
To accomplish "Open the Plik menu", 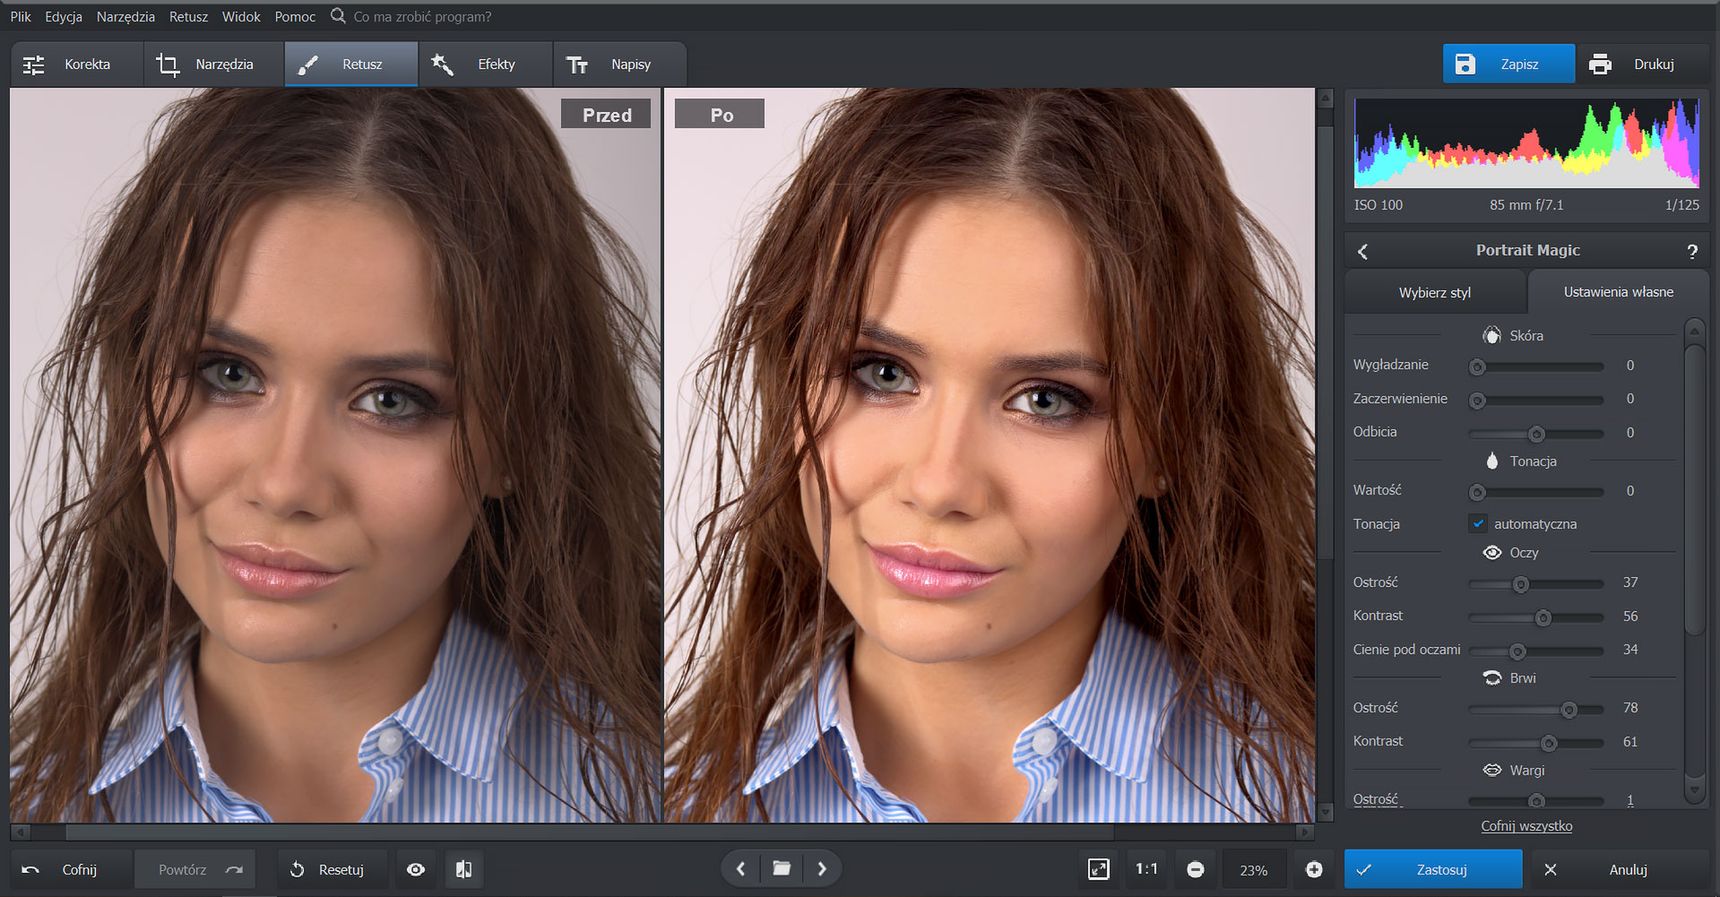I will pos(20,17).
